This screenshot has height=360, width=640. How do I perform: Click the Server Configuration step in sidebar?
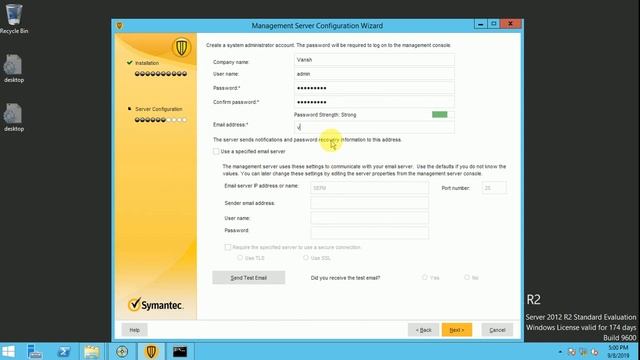pos(158,109)
